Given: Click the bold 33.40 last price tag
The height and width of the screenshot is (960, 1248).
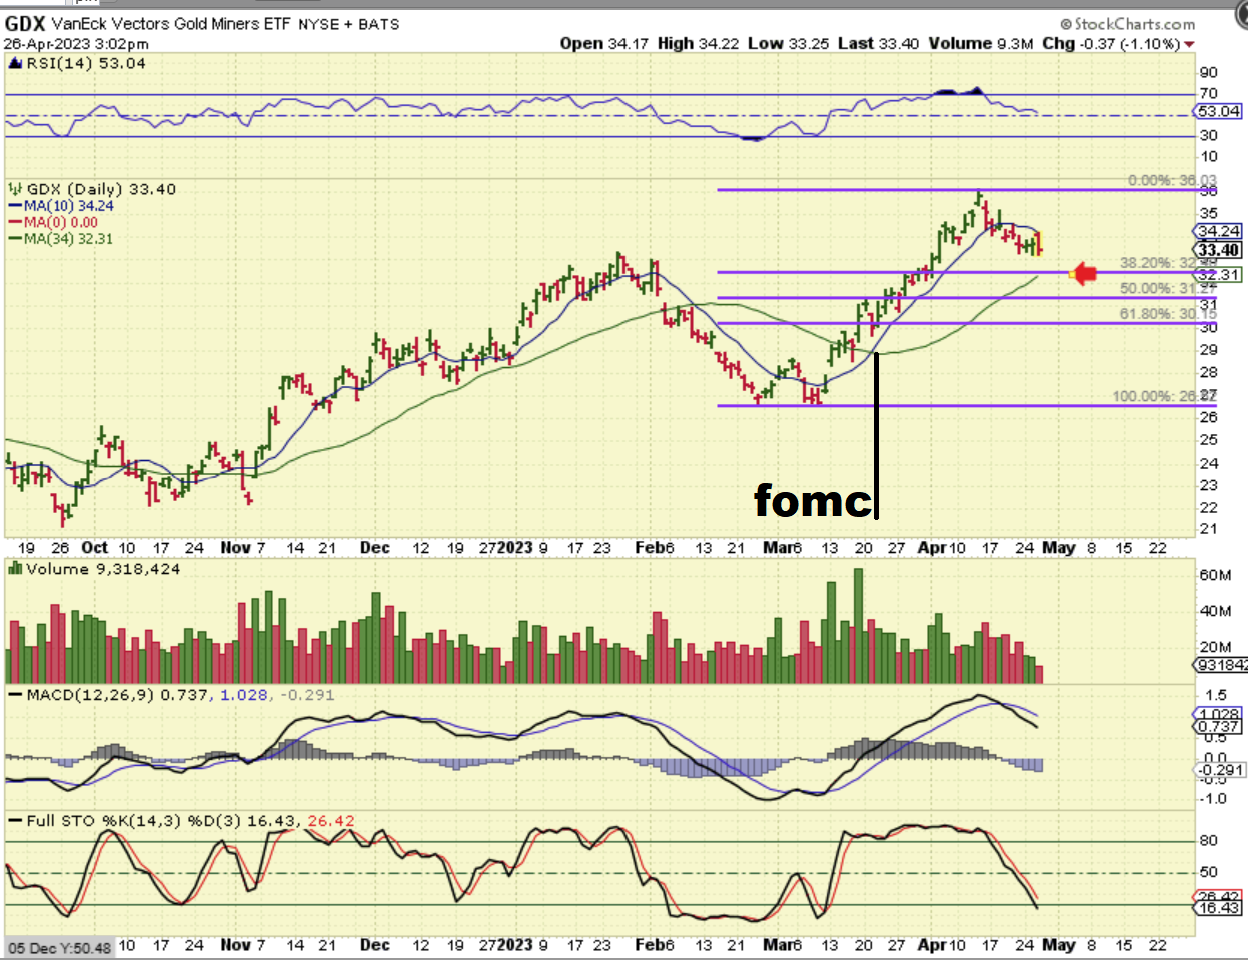Looking at the screenshot, I should pos(1219,250).
